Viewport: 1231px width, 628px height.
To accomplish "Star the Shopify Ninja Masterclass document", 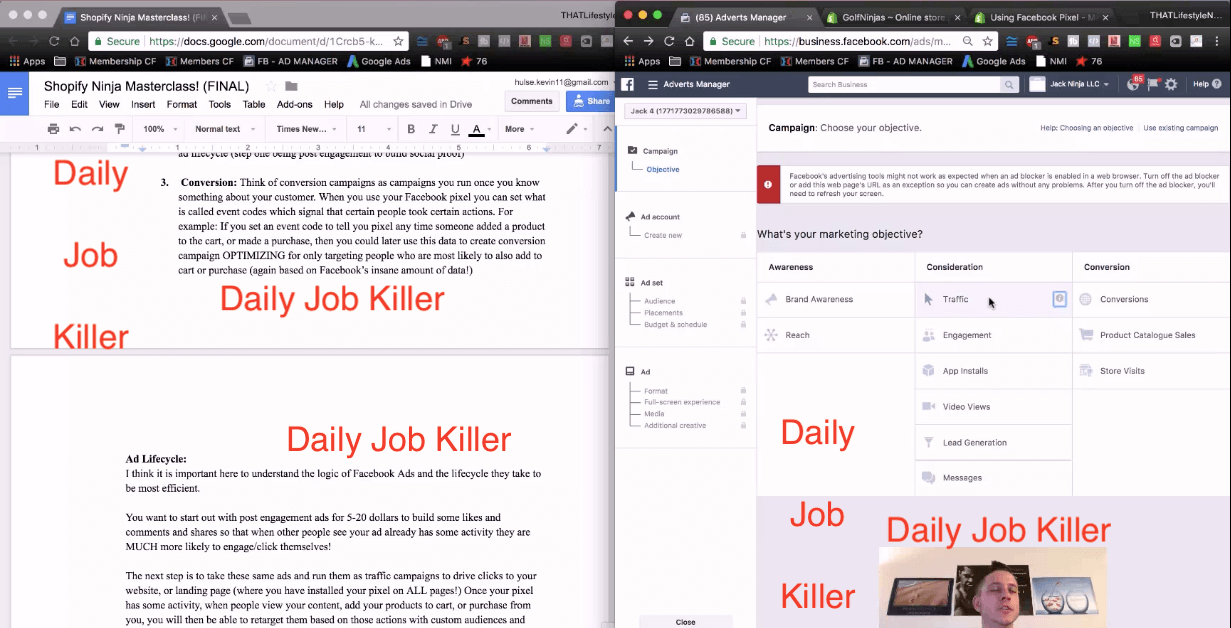I will pos(271,86).
